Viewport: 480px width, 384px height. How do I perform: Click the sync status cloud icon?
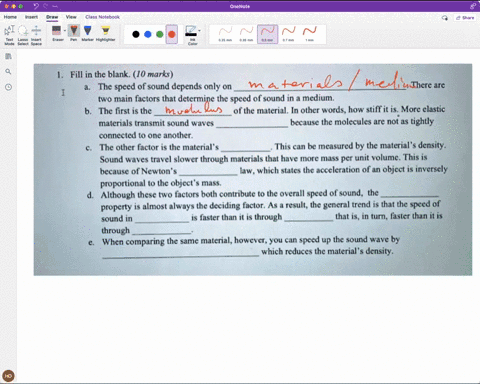point(445,18)
